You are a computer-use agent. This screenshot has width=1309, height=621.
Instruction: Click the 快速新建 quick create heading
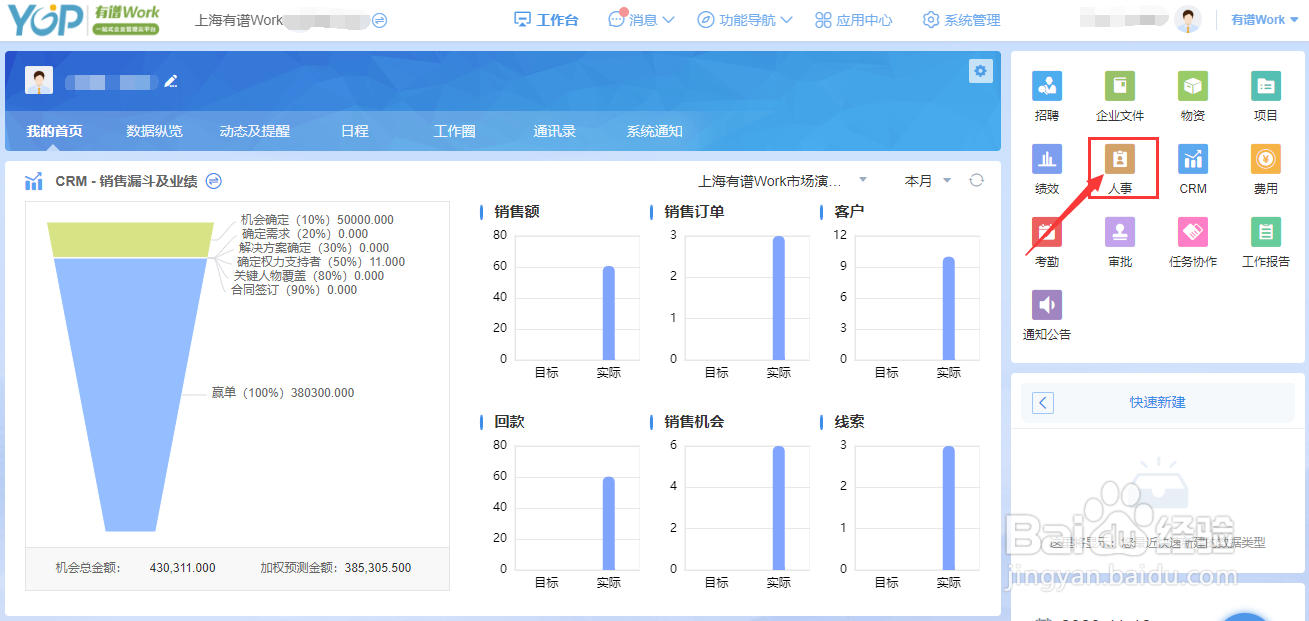[x=1158, y=402]
